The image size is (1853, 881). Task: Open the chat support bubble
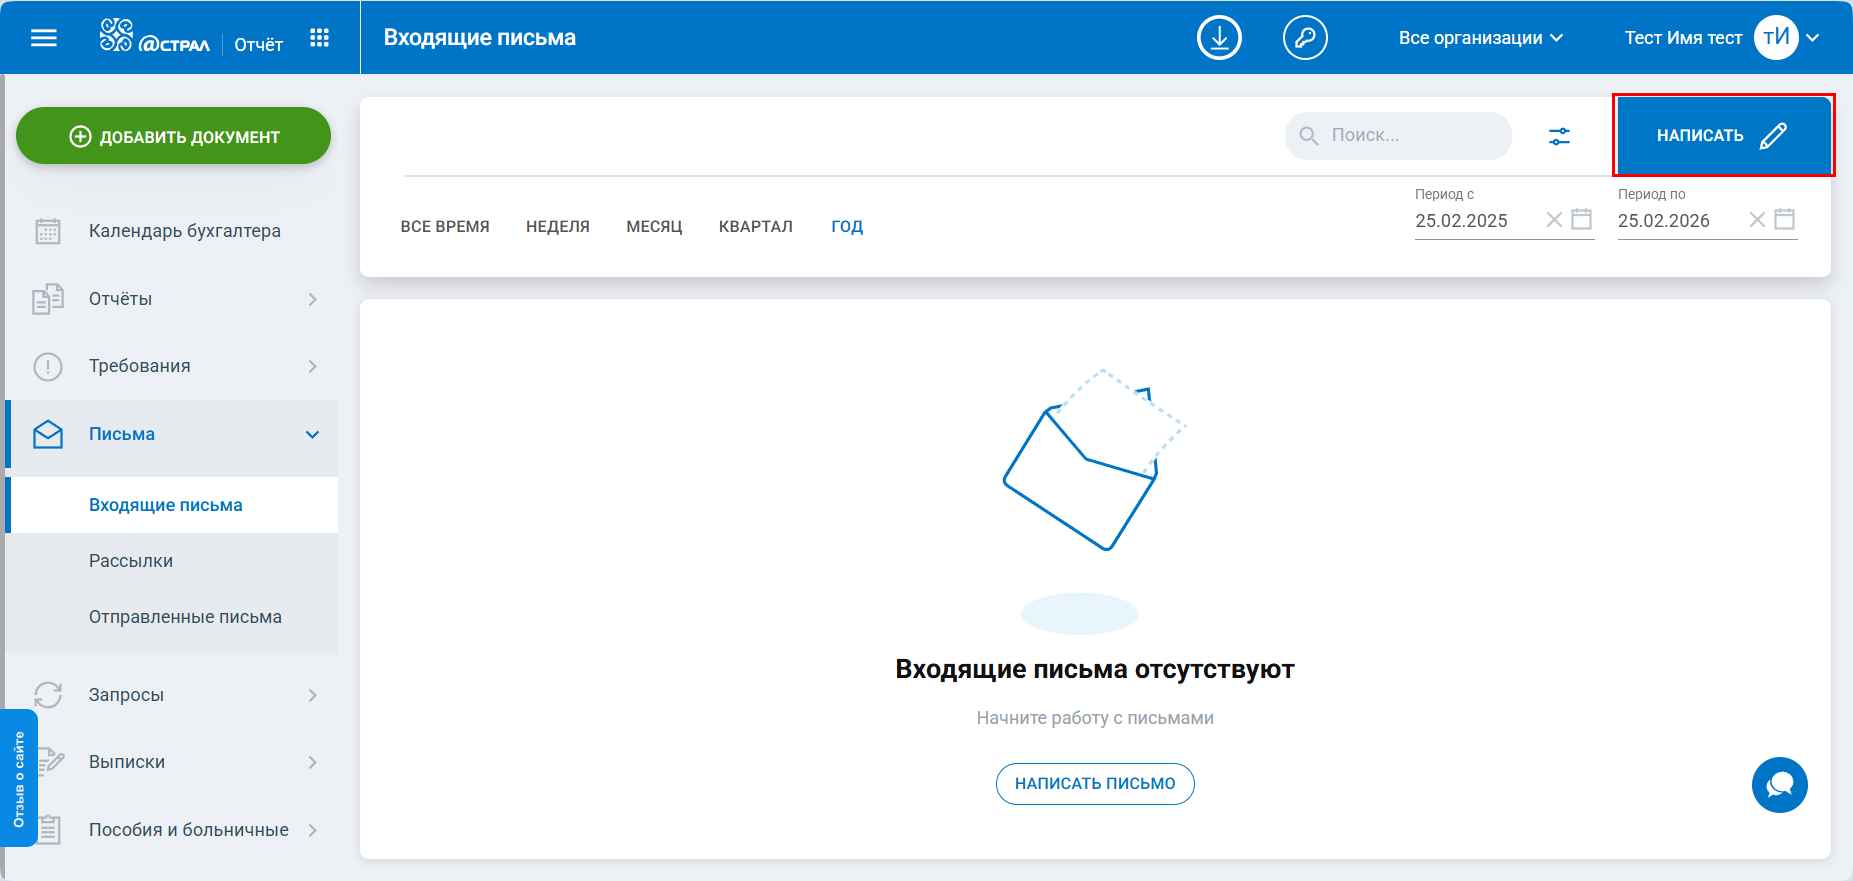[x=1779, y=785]
